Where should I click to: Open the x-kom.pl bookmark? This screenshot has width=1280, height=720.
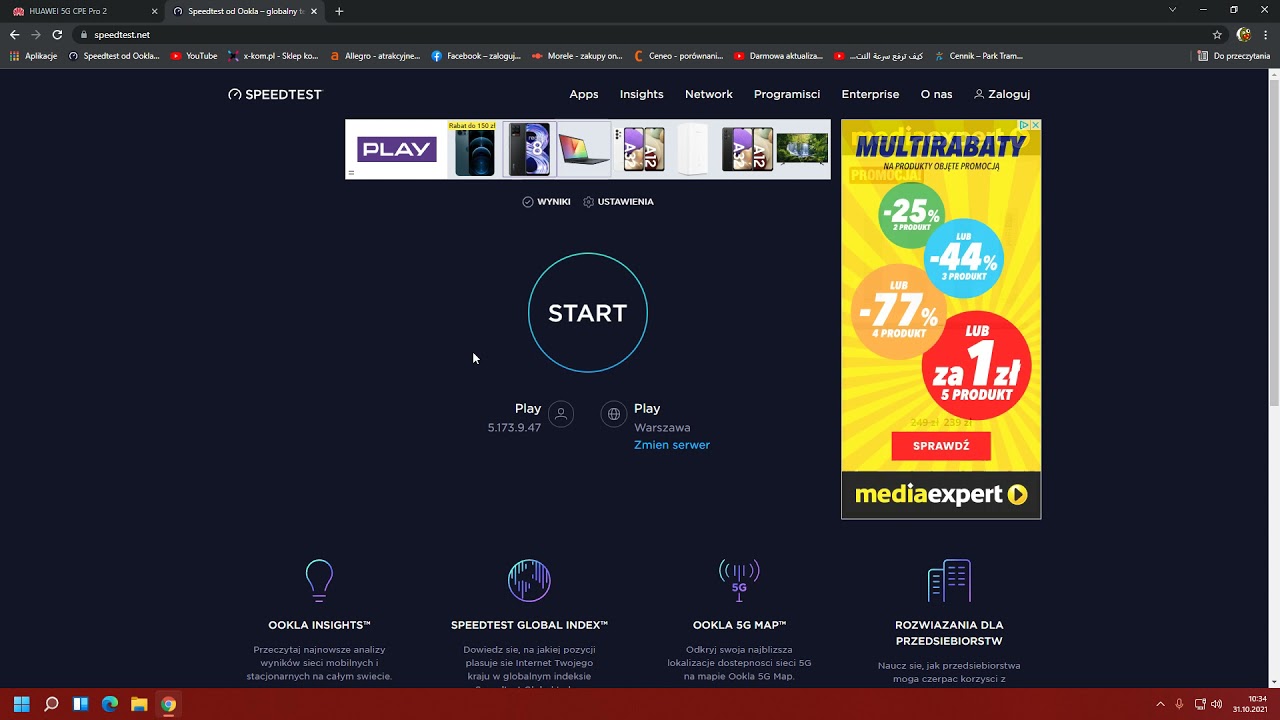click(x=273, y=56)
